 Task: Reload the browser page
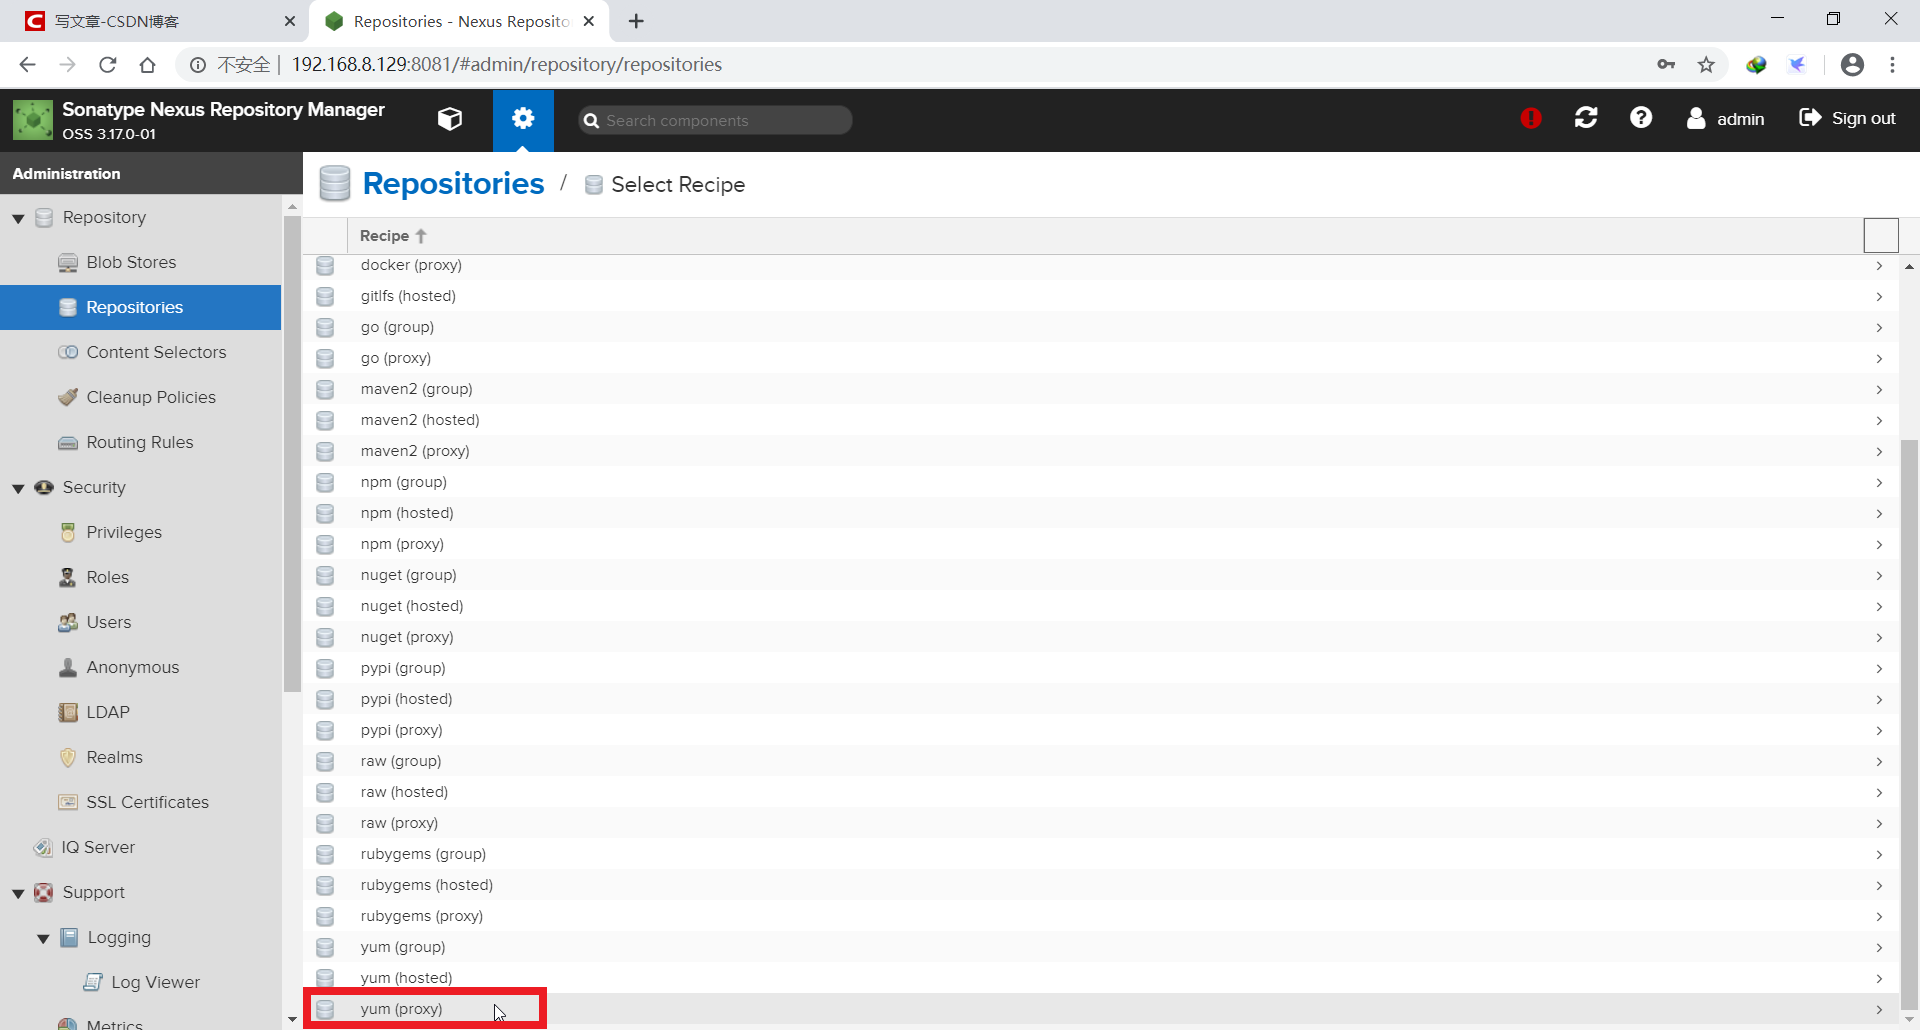107,65
